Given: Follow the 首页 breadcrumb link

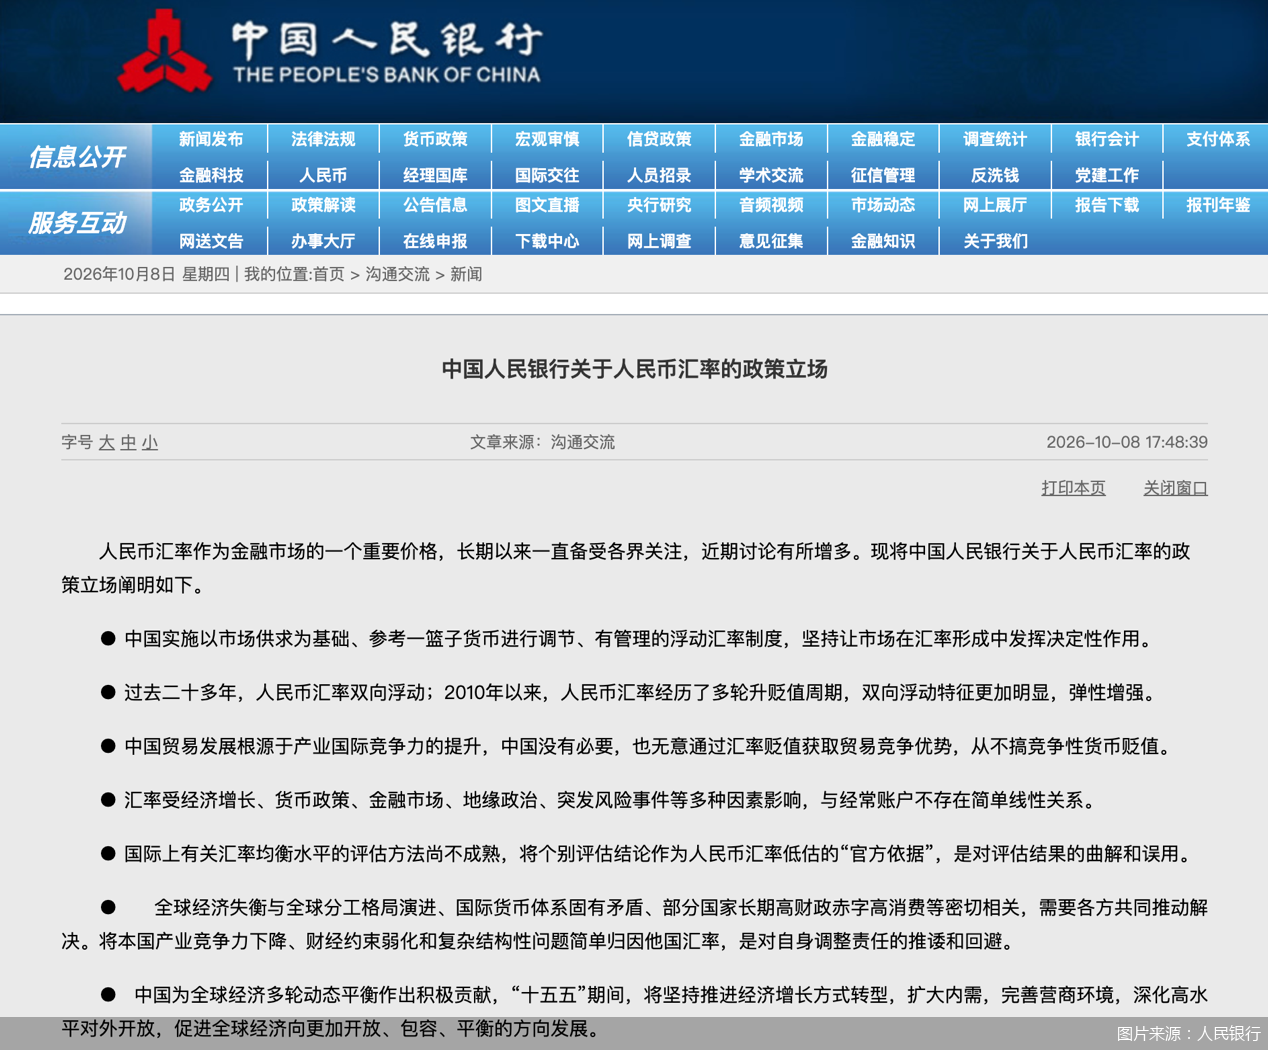Looking at the screenshot, I should click(x=329, y=274).
